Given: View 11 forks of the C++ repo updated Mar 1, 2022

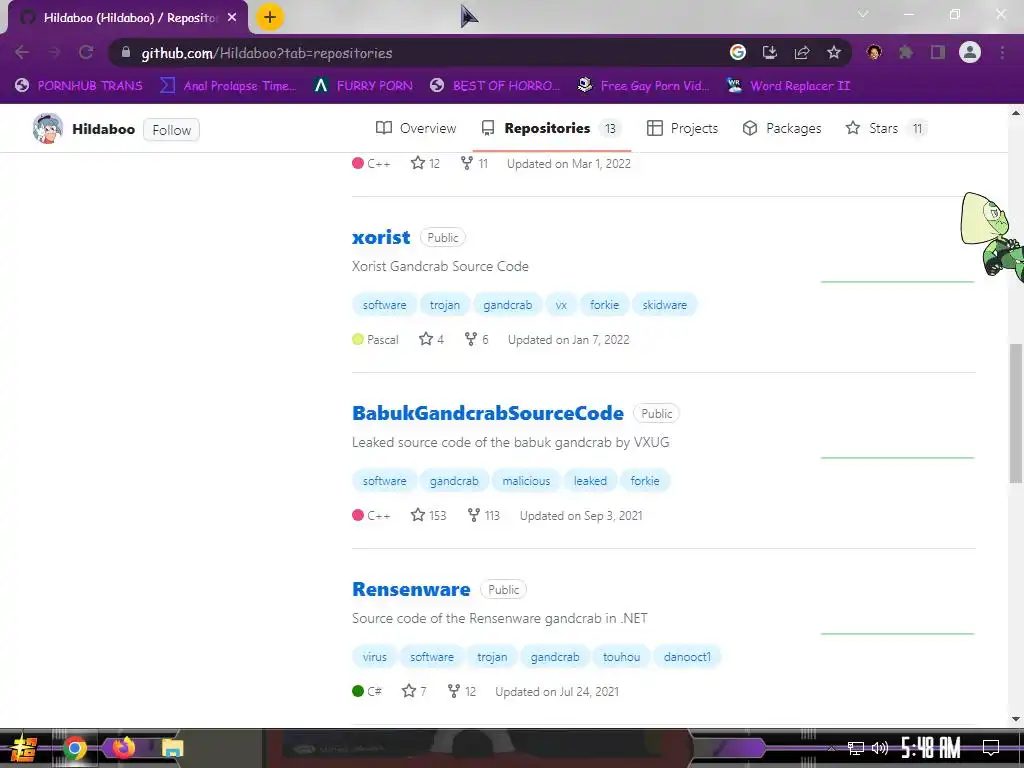Looking at the screenshot, I should tap(474, 163).
